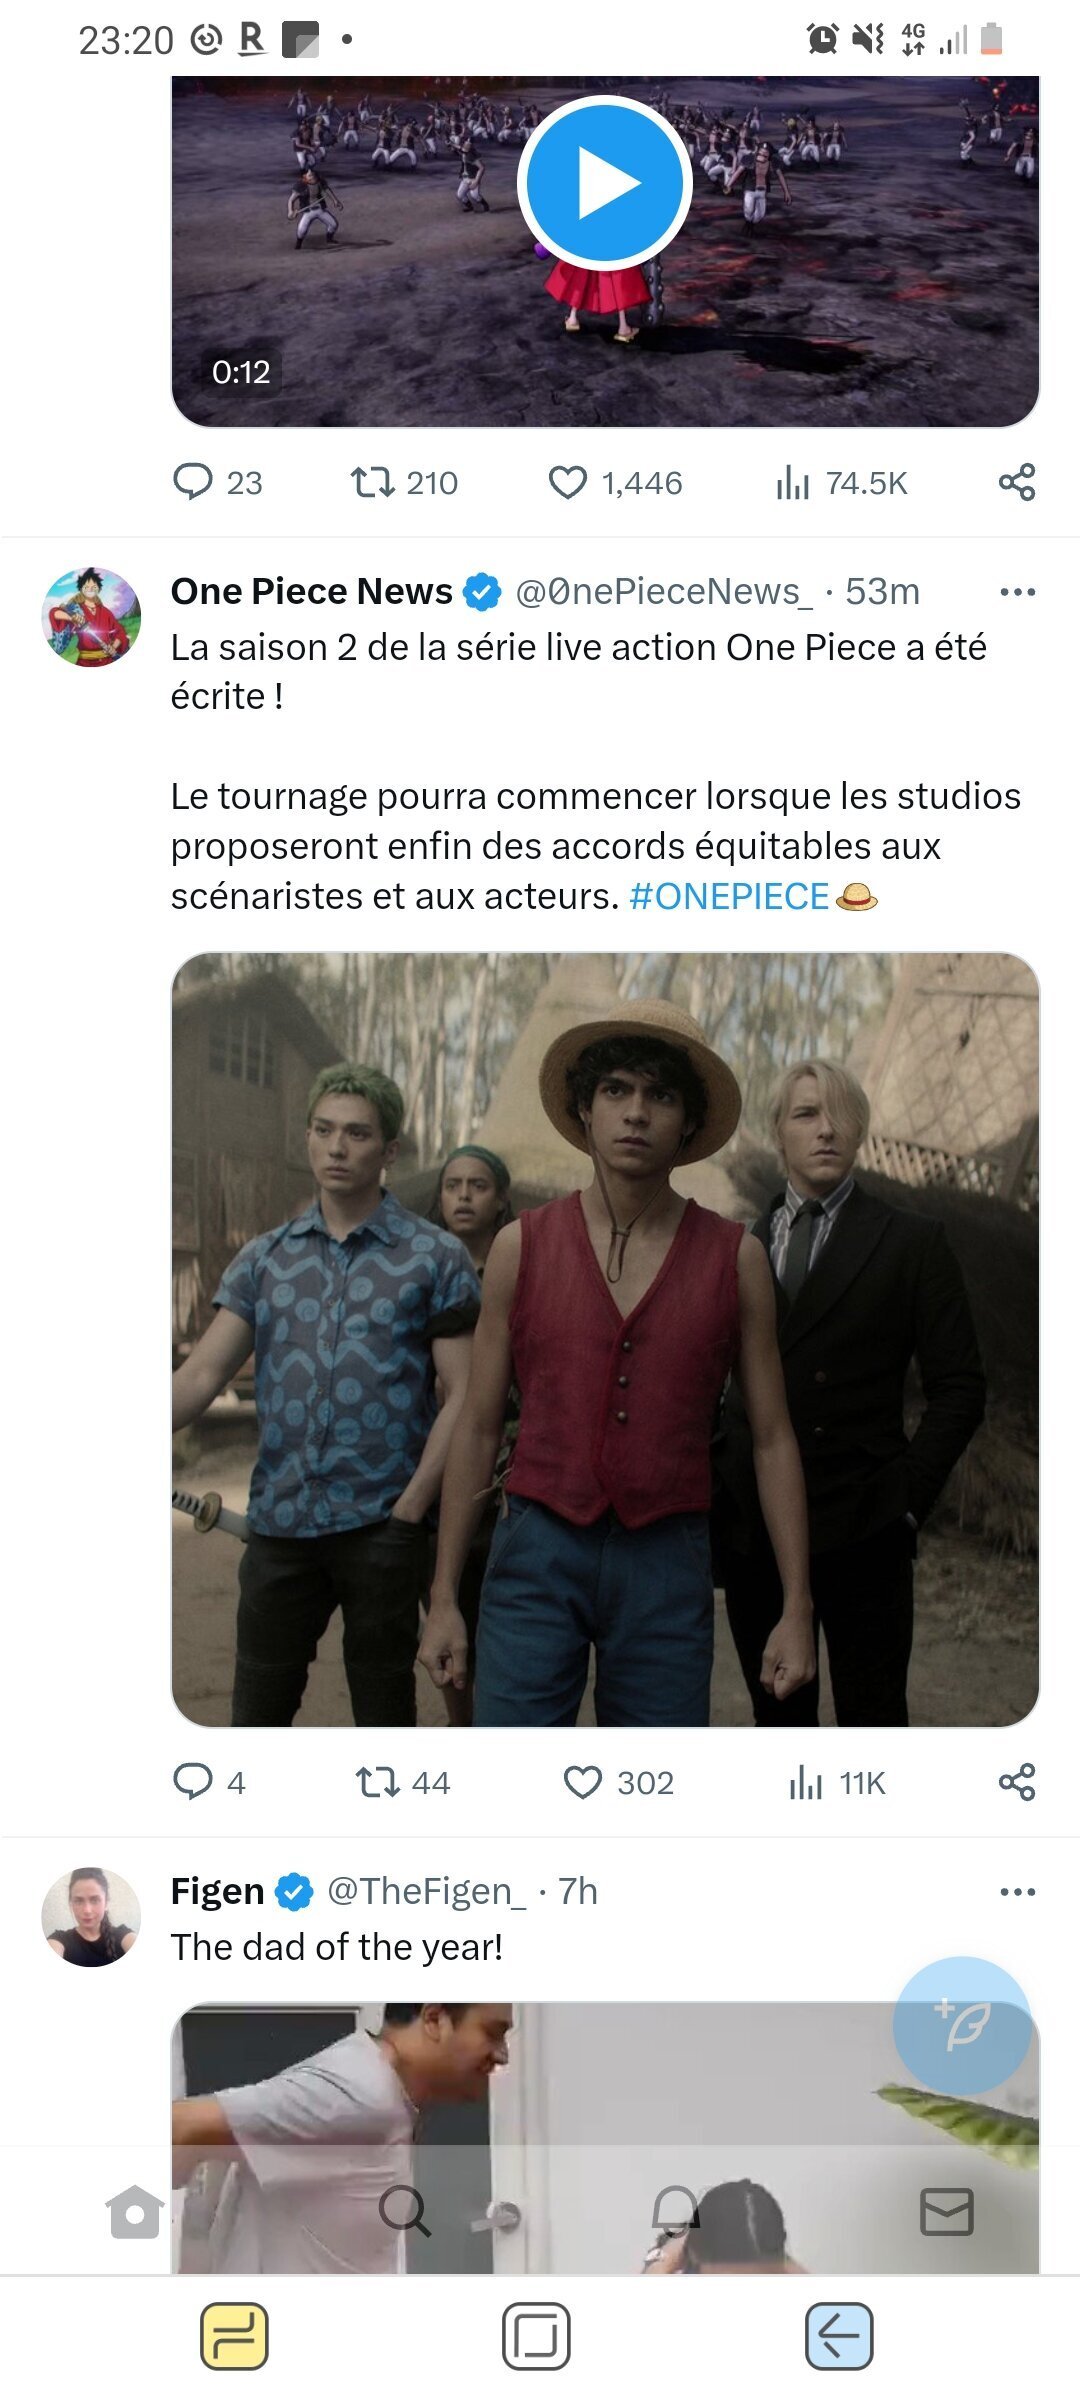Open comments on the video tweet
This screenshot has height=2400, width=1080.
[x=217, y=483]
